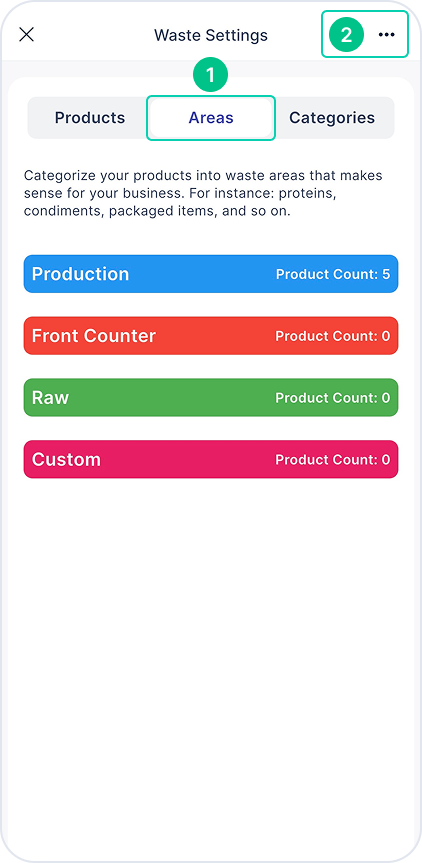
Task: Click Product Count: 0 on Custom row
Action: tap(333, 459)
